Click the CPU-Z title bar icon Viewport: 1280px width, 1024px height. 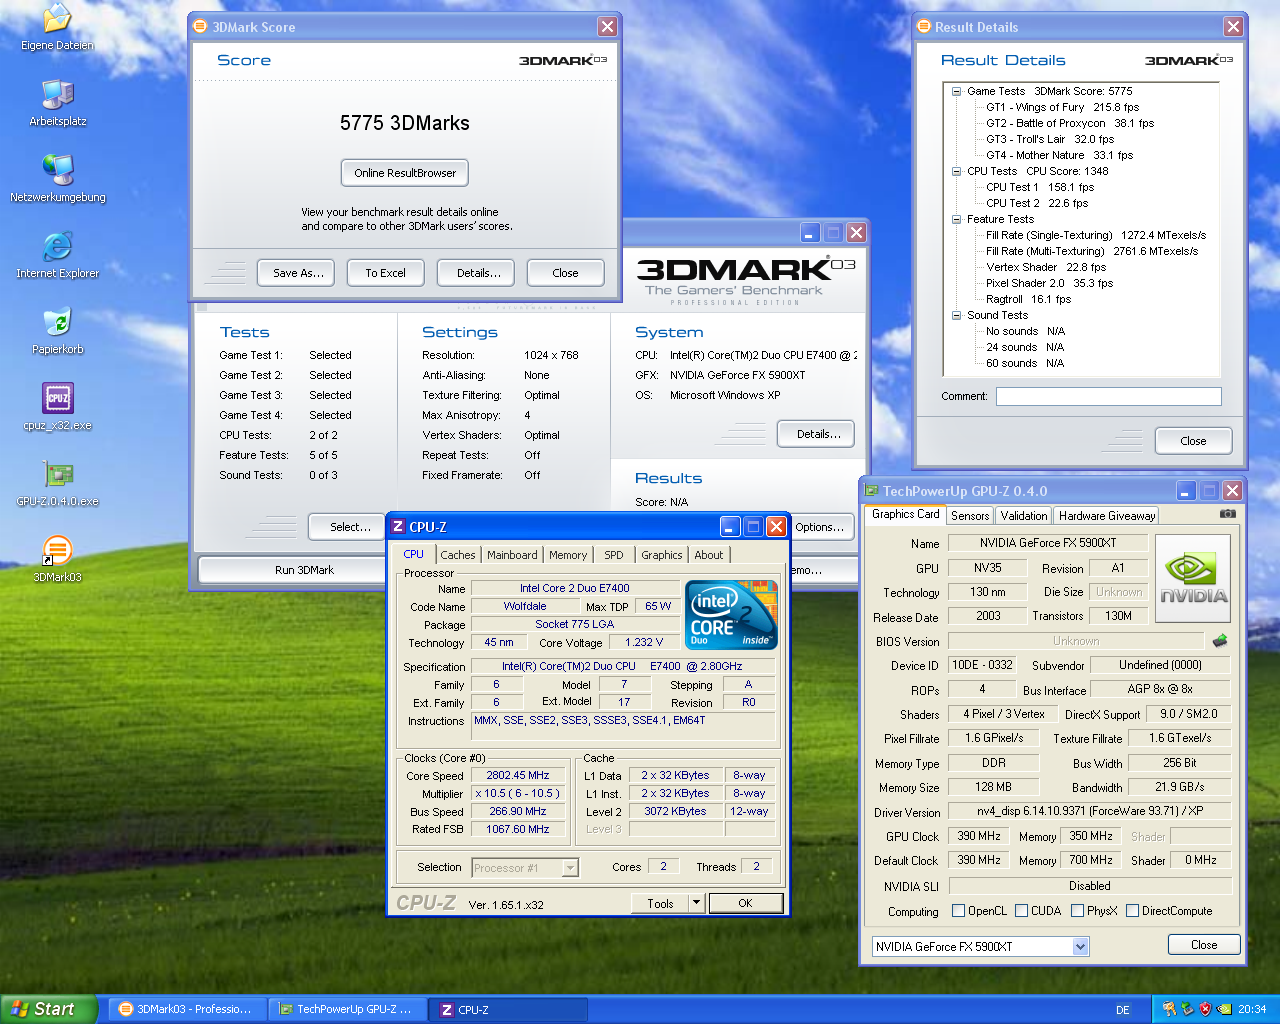[398, 527]
